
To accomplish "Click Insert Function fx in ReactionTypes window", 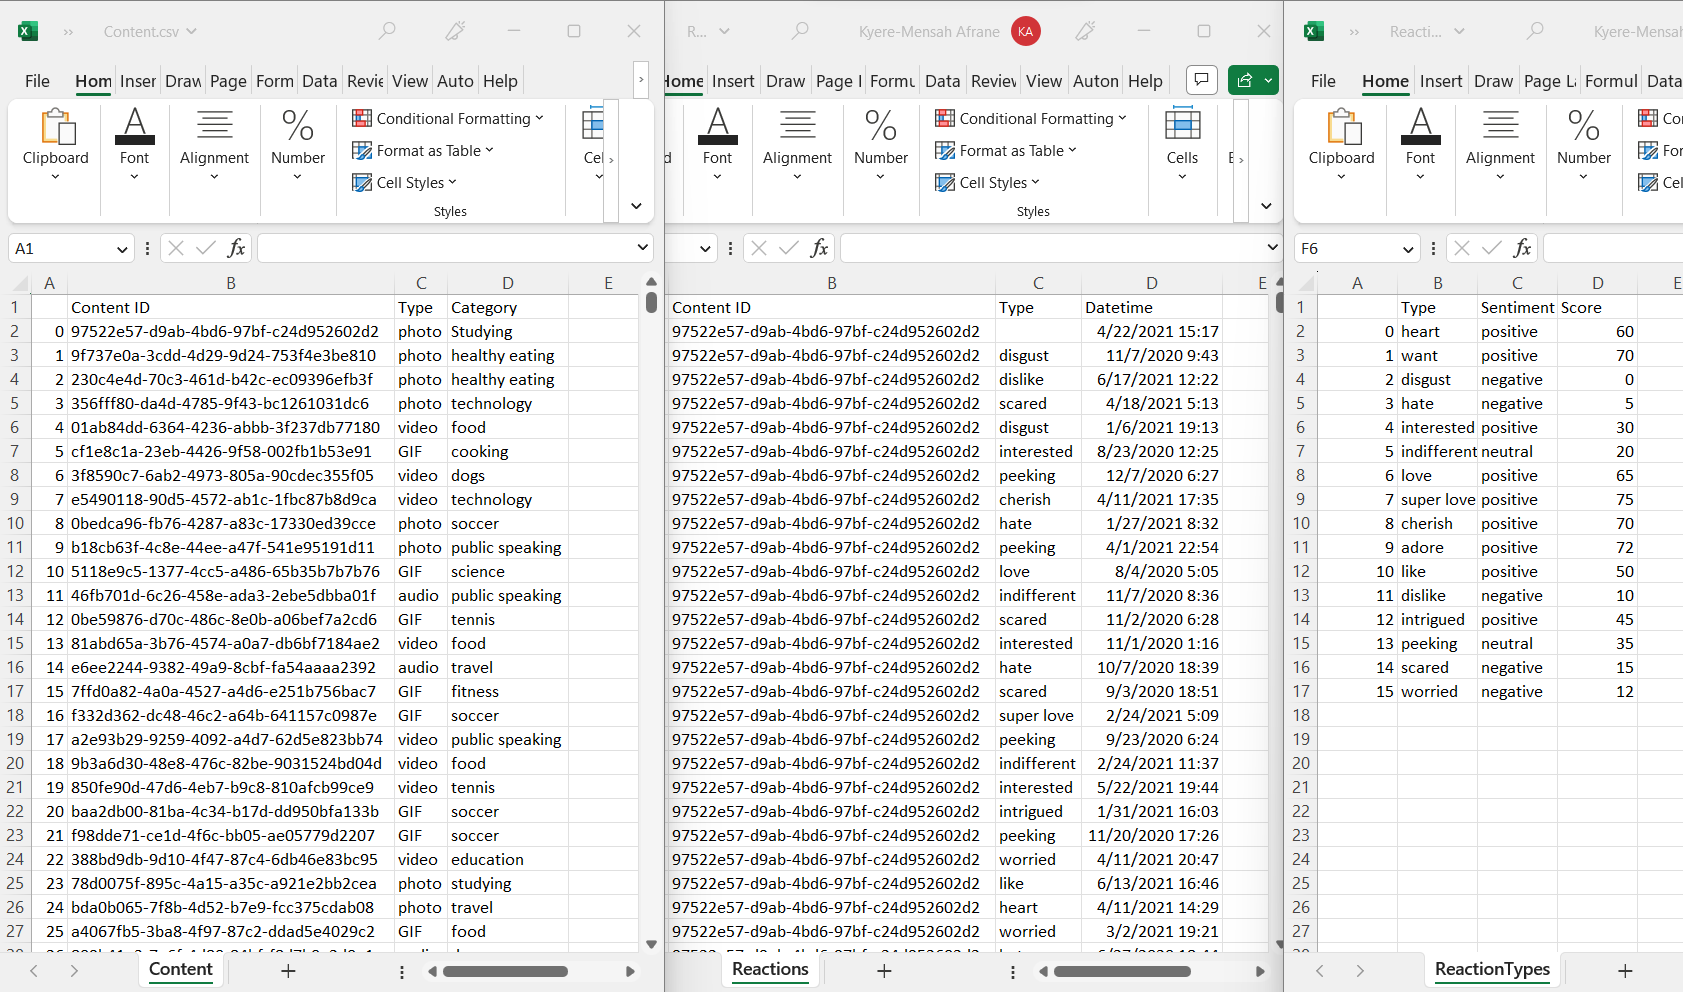I will point(1523,248).
